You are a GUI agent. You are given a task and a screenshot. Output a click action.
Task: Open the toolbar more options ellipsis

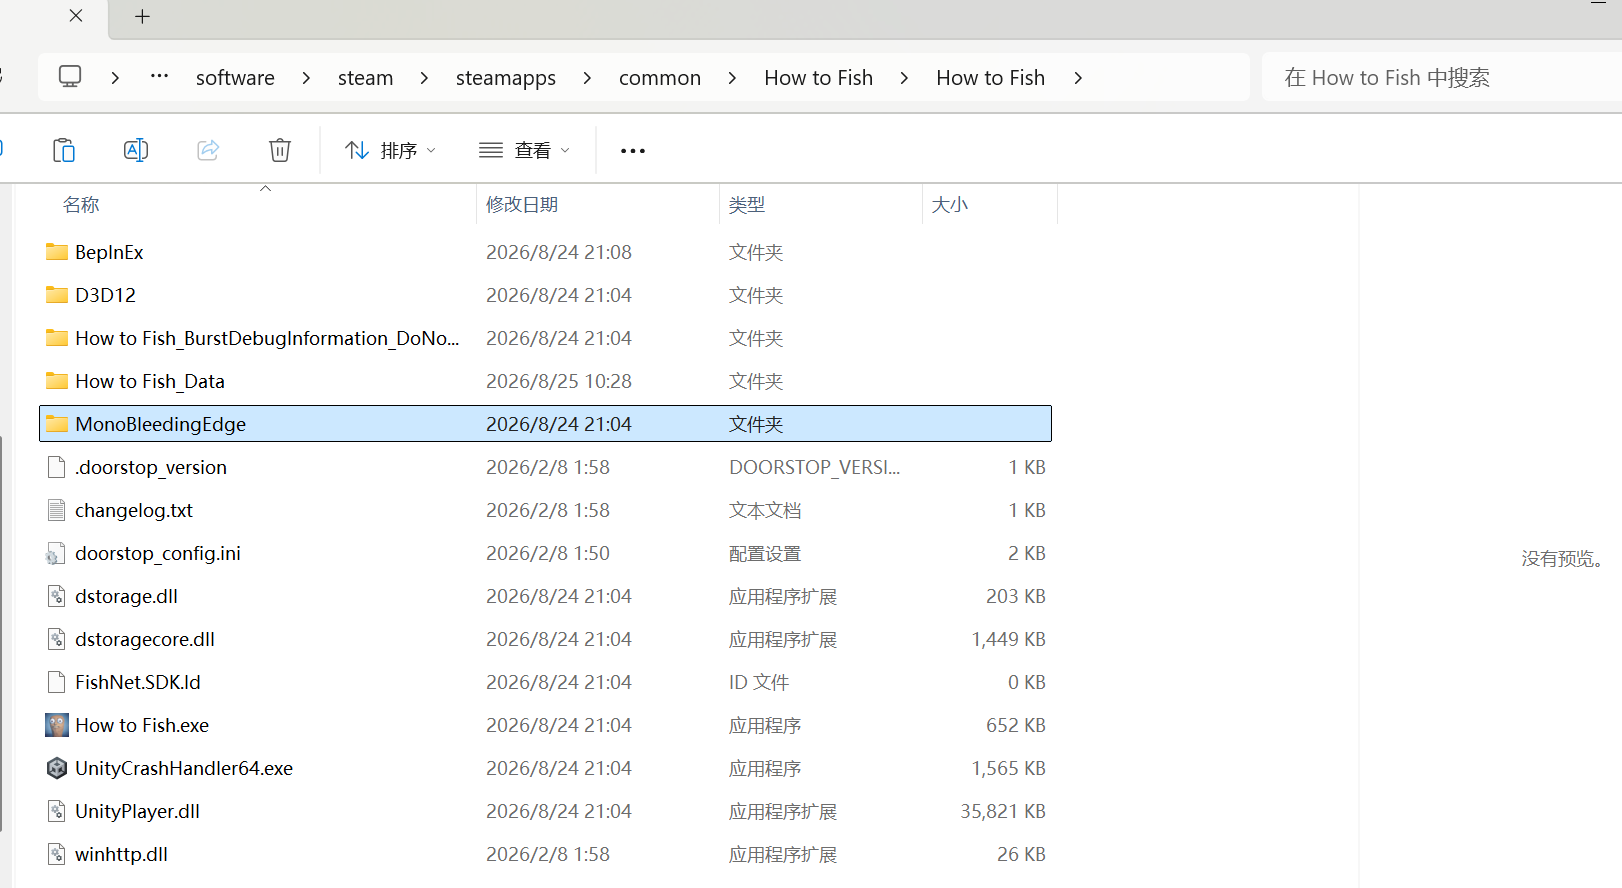click(633, 151)
